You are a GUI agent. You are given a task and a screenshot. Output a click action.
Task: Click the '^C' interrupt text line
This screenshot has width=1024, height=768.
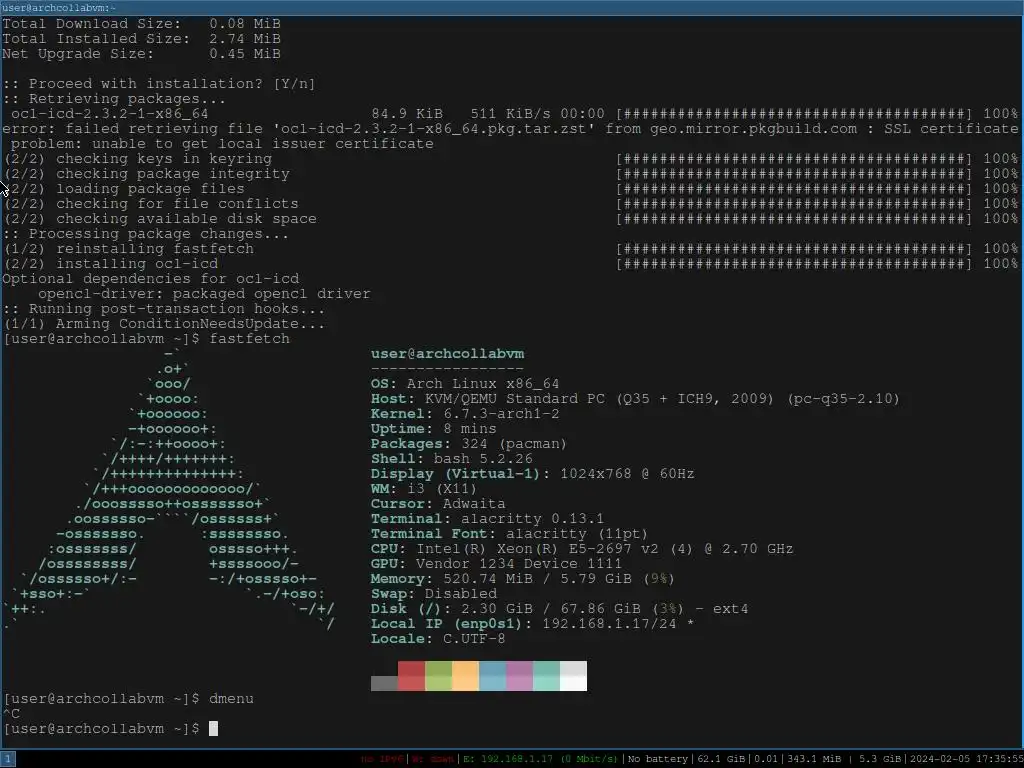11,713
